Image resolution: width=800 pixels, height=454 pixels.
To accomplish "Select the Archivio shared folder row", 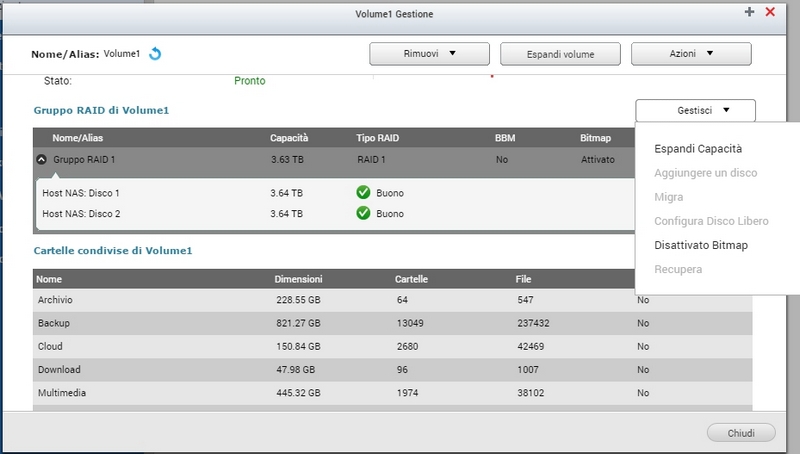I will click(58, 300).
